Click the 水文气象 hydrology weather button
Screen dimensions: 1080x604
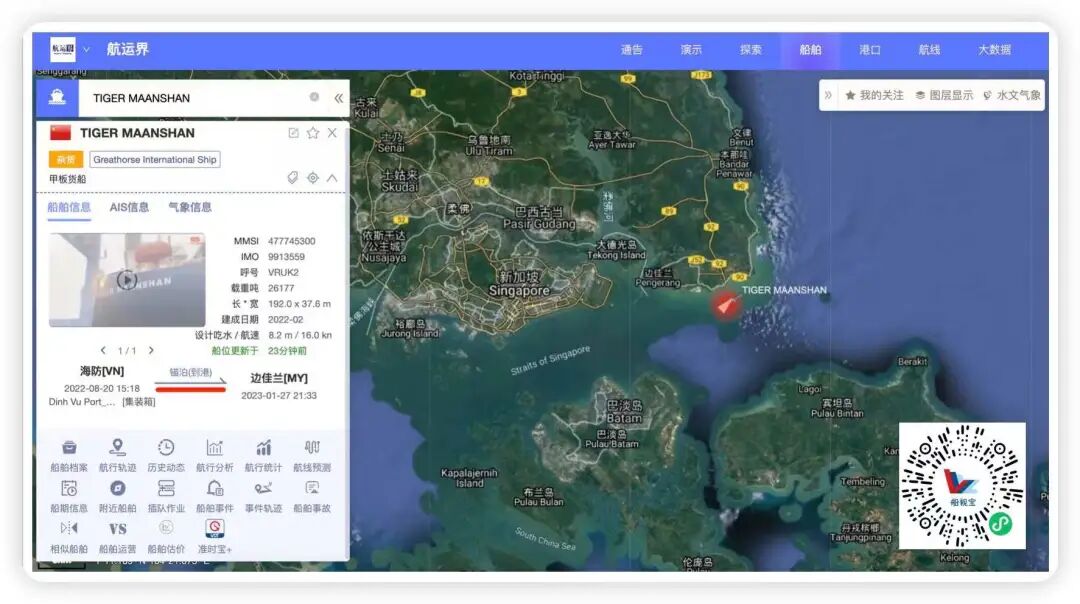click(1012, 95)
